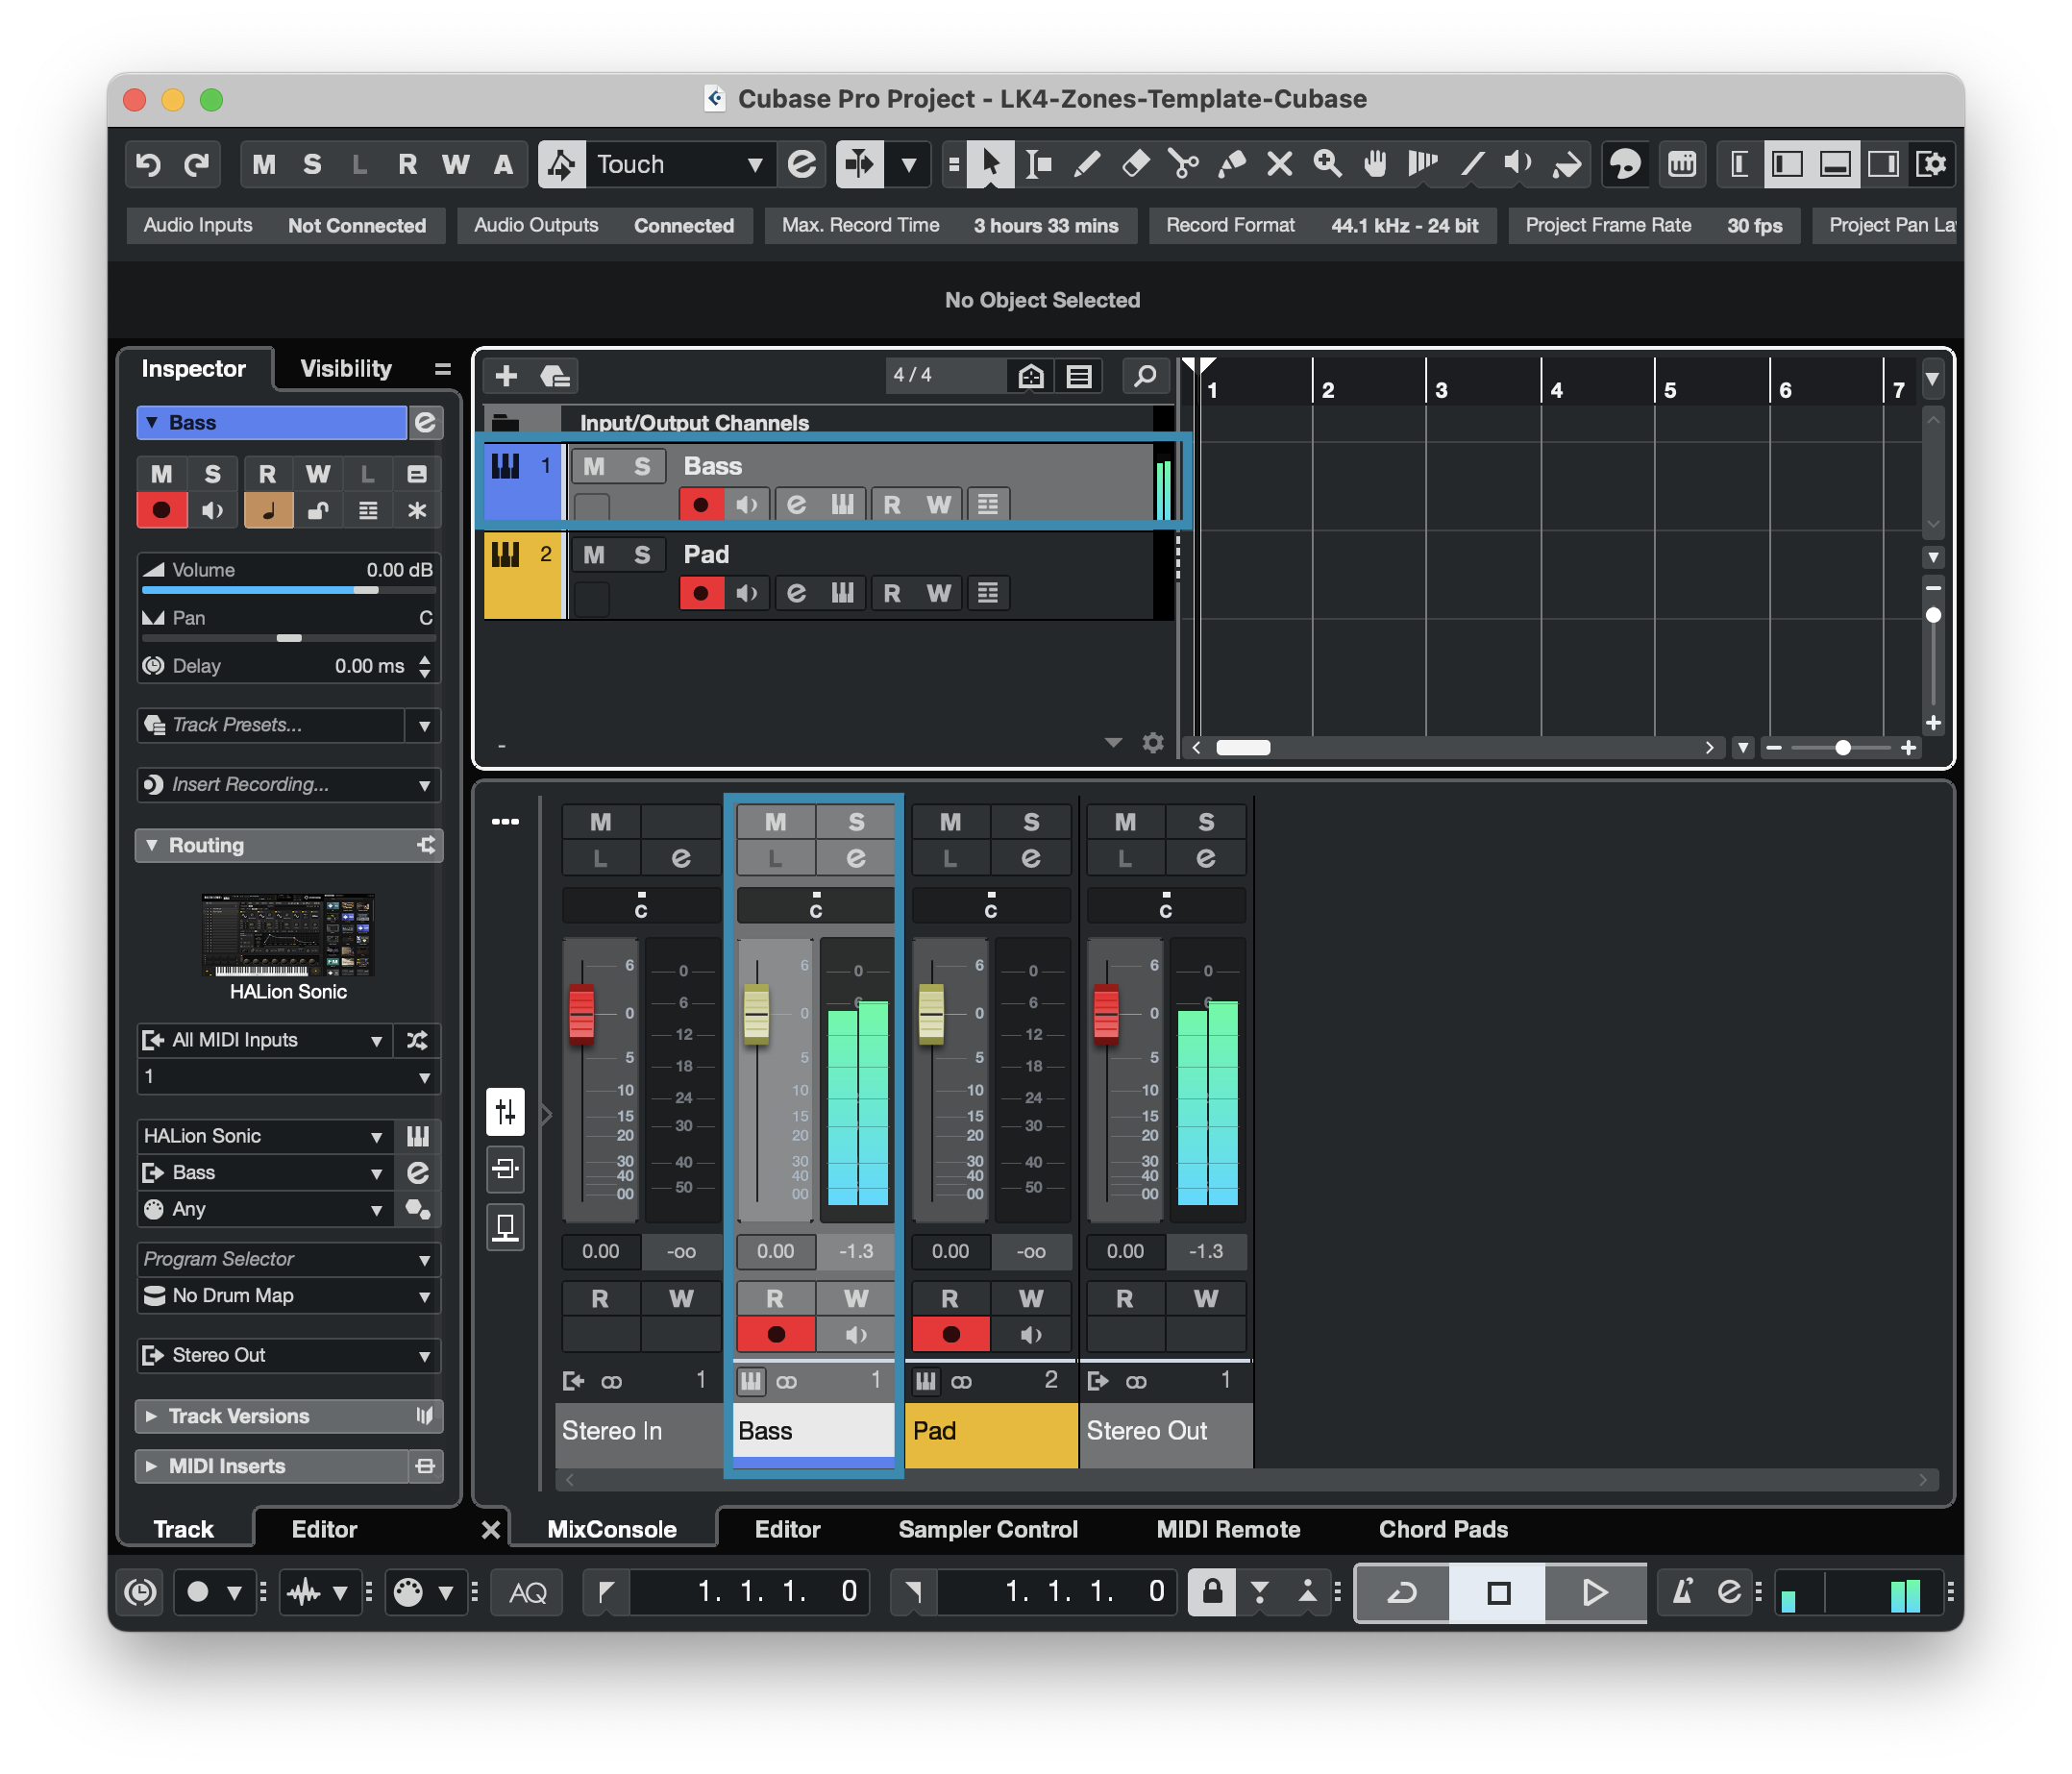Click the Show Faders icon in MixConsole

[x=506, y=1112]
